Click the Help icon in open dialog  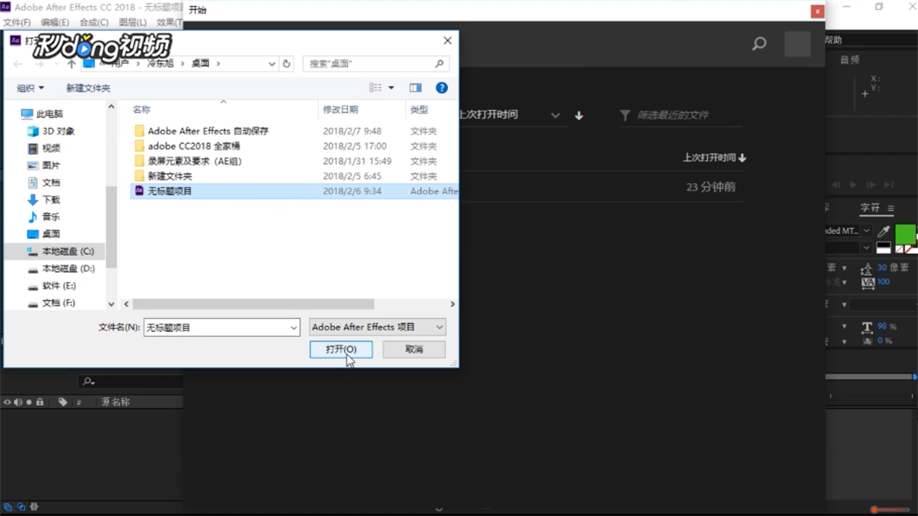[x=441, y=88]
